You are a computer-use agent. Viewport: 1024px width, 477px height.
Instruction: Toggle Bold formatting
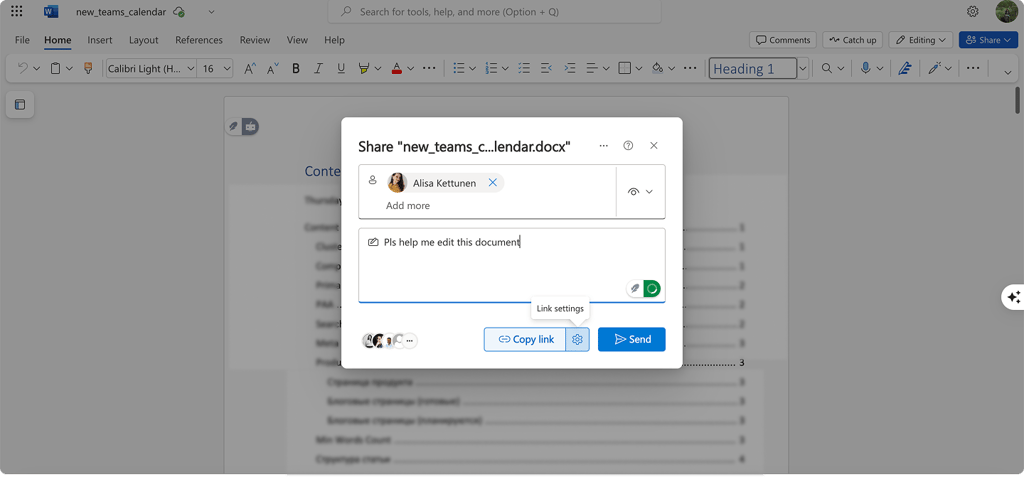[x=296, y=68]
